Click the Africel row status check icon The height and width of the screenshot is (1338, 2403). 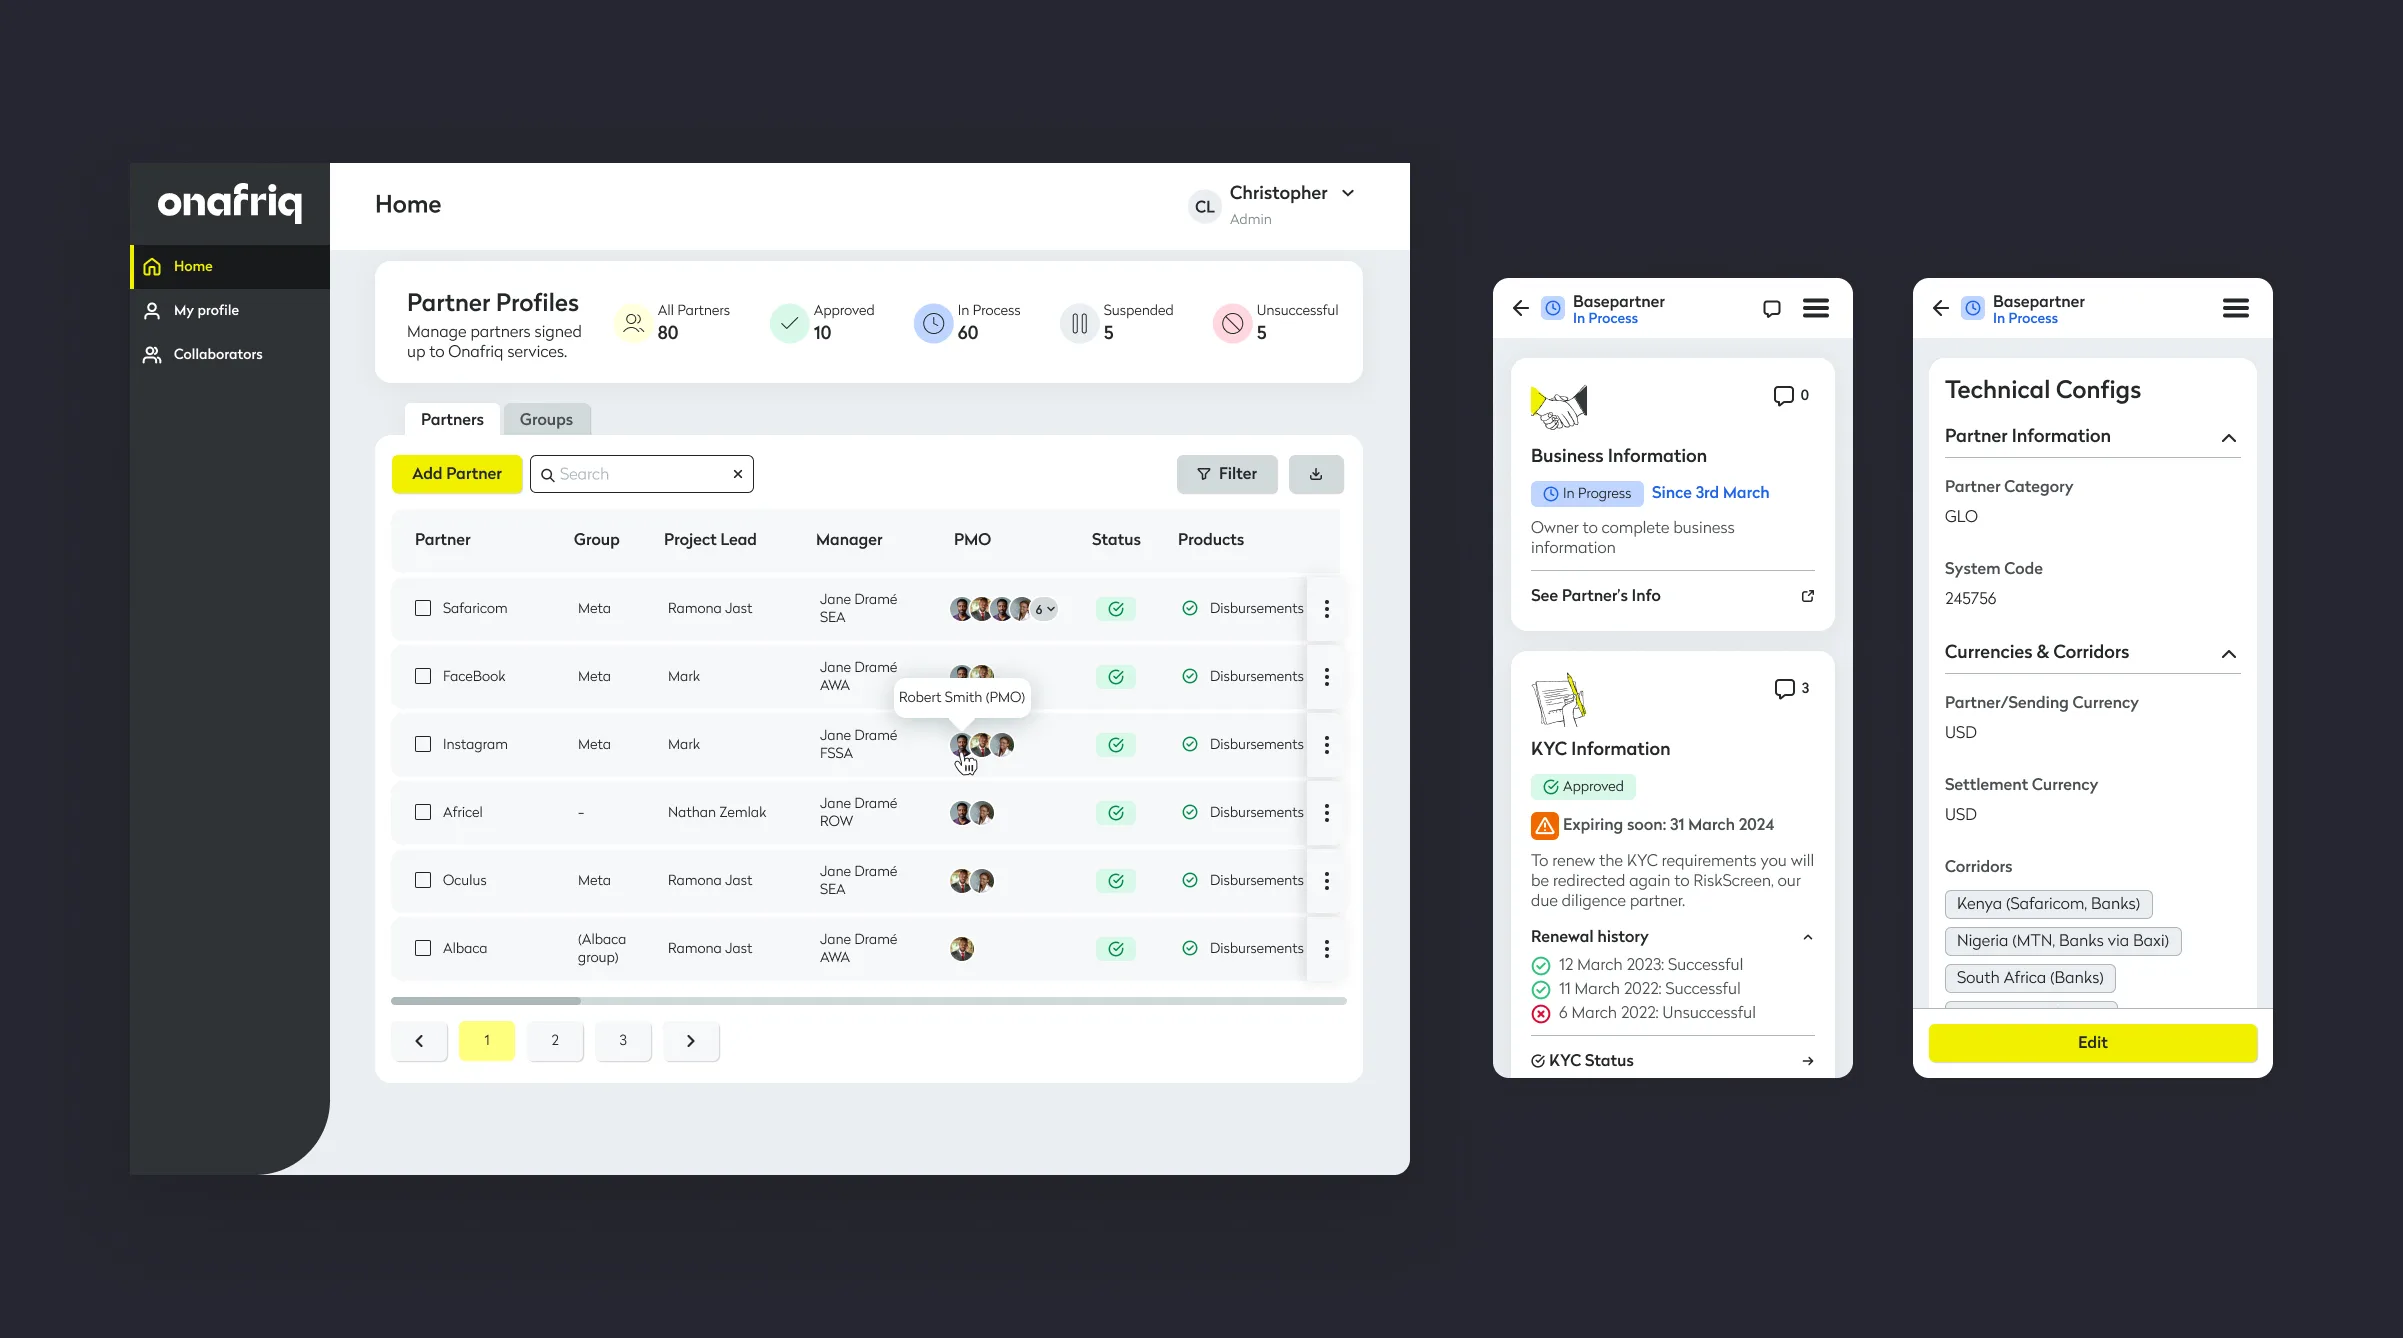(1116, 812)
